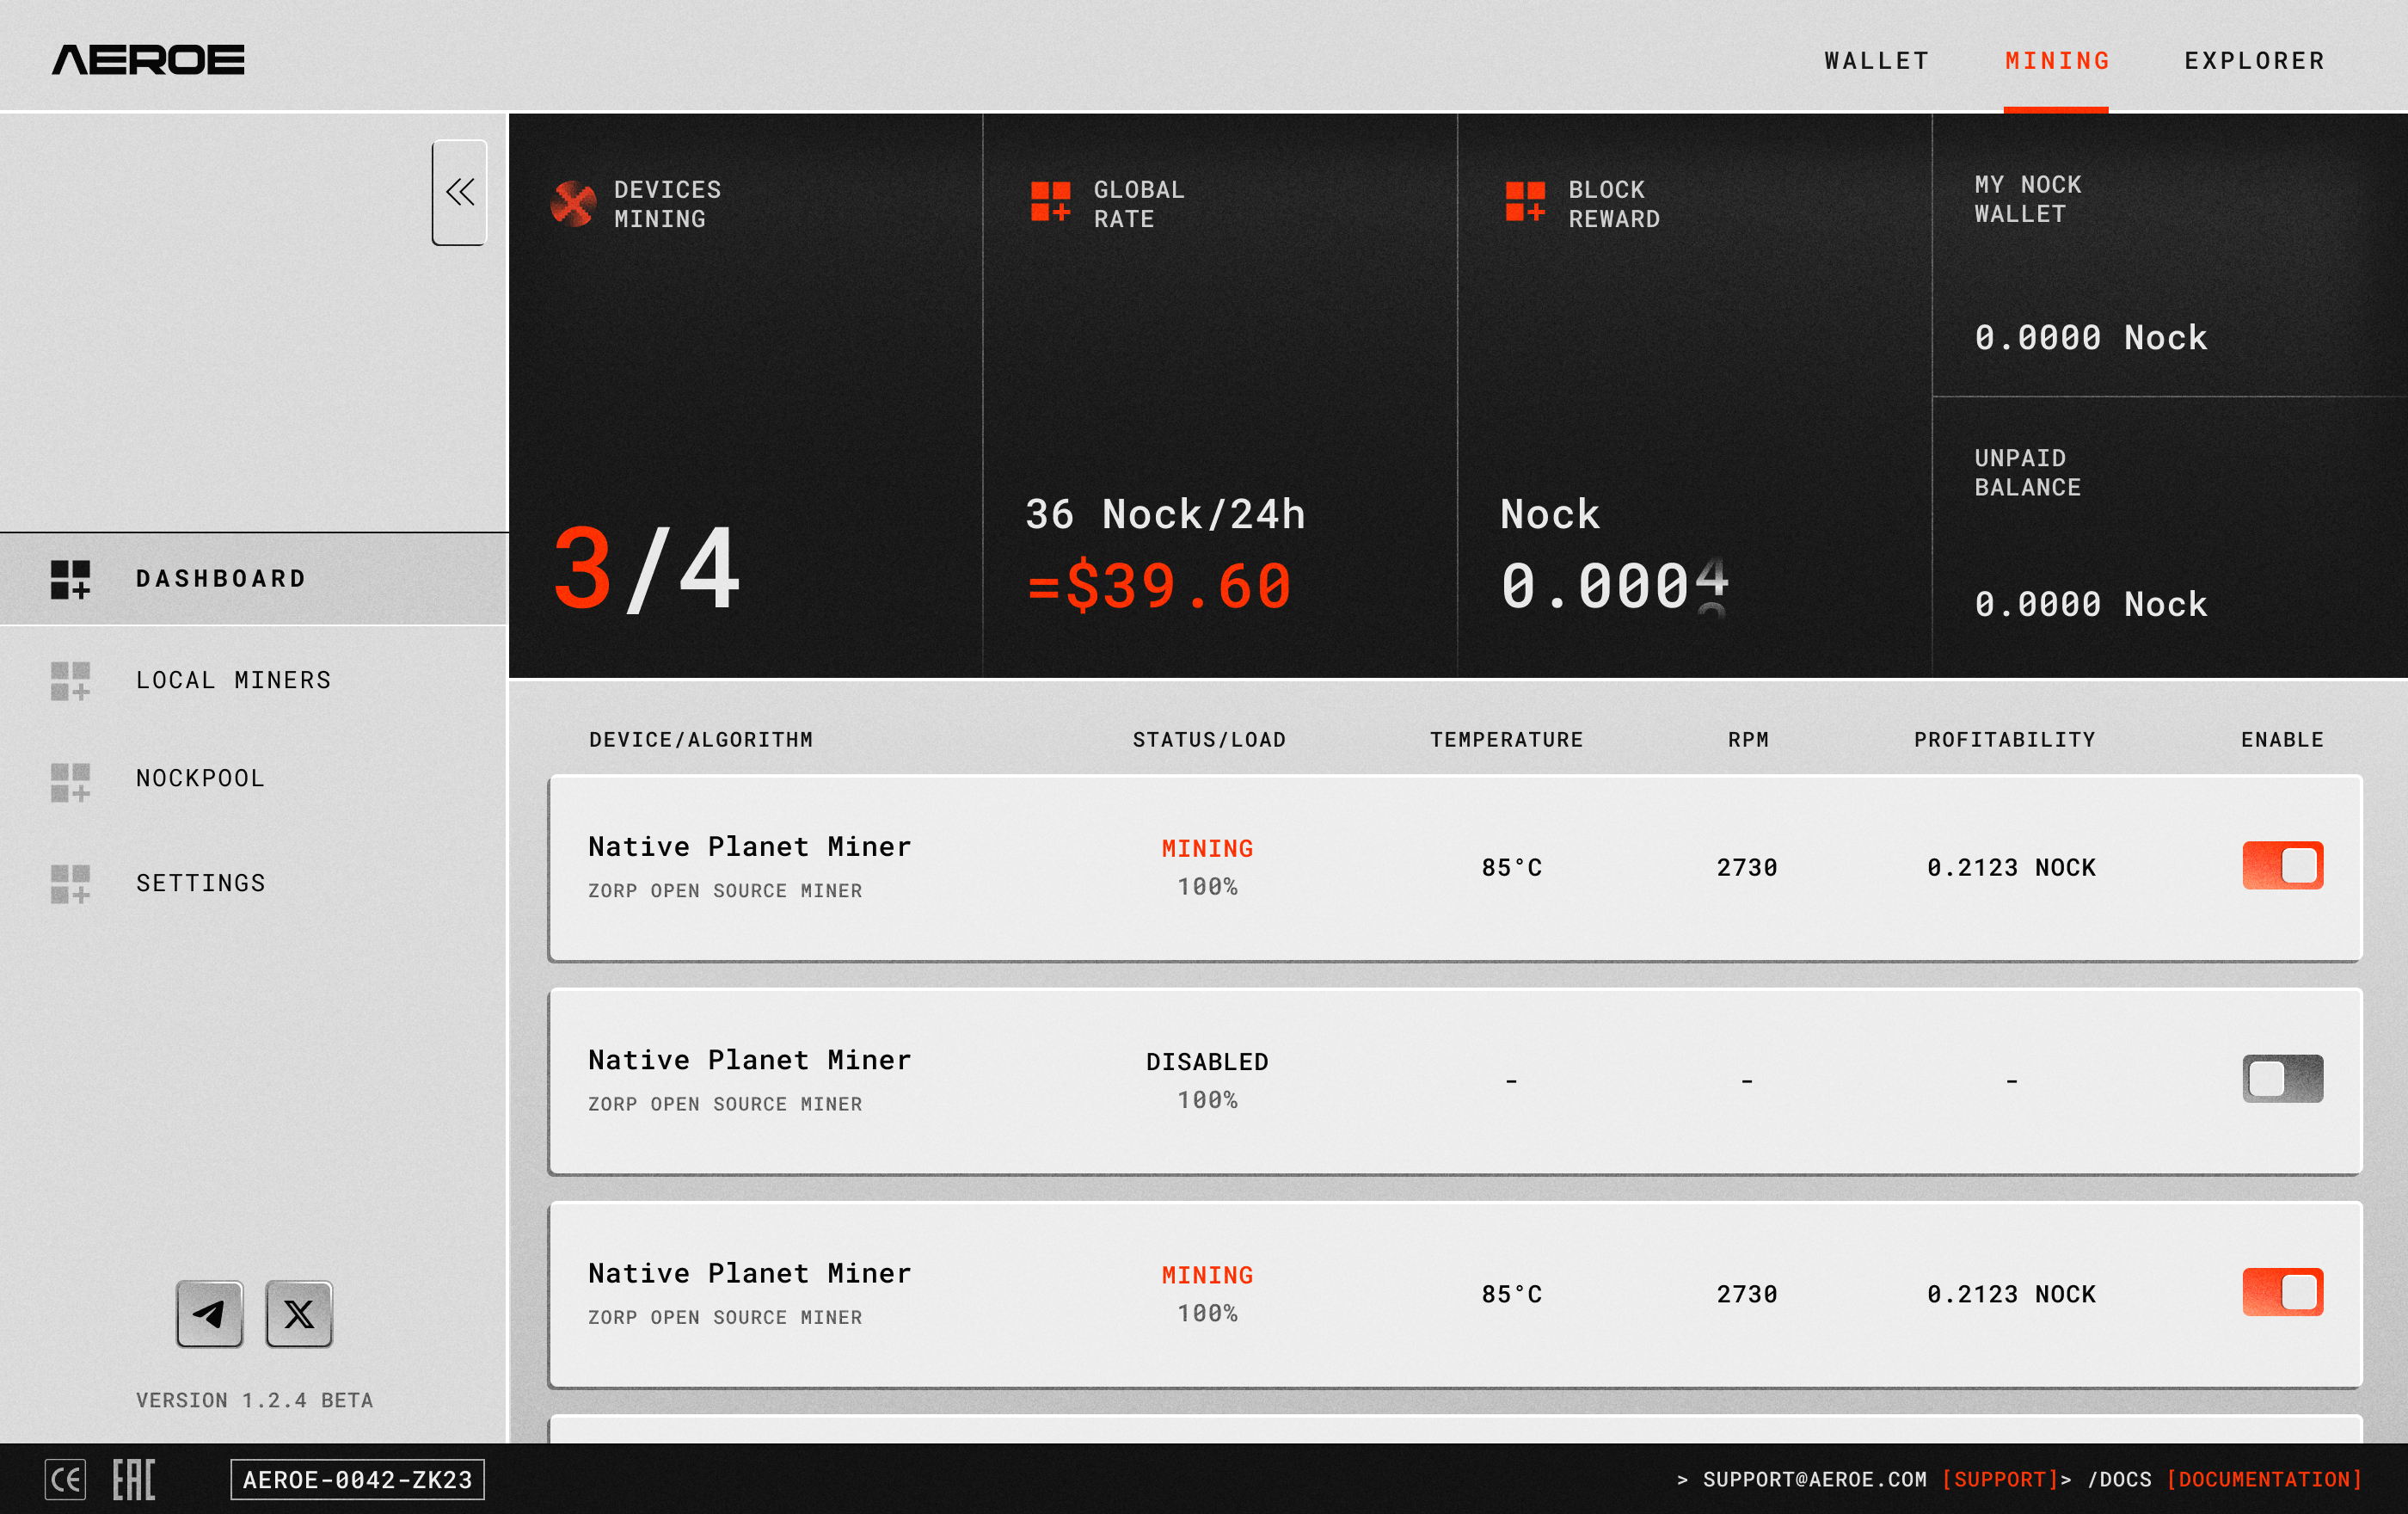Click the [SUPPORT] link in footer
The height and width of the screenshot is (1514, 2408).
click(x=1999, y=1479)
